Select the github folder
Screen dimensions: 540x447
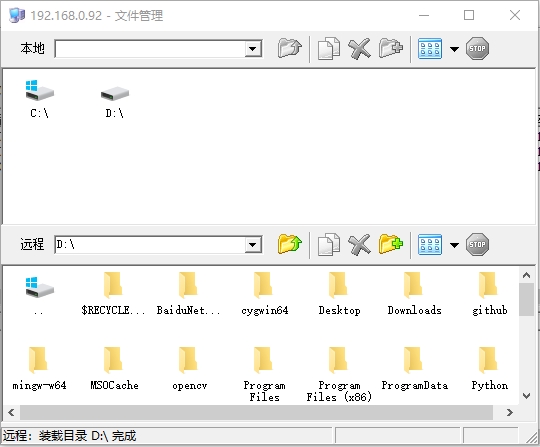pos(489,294)
